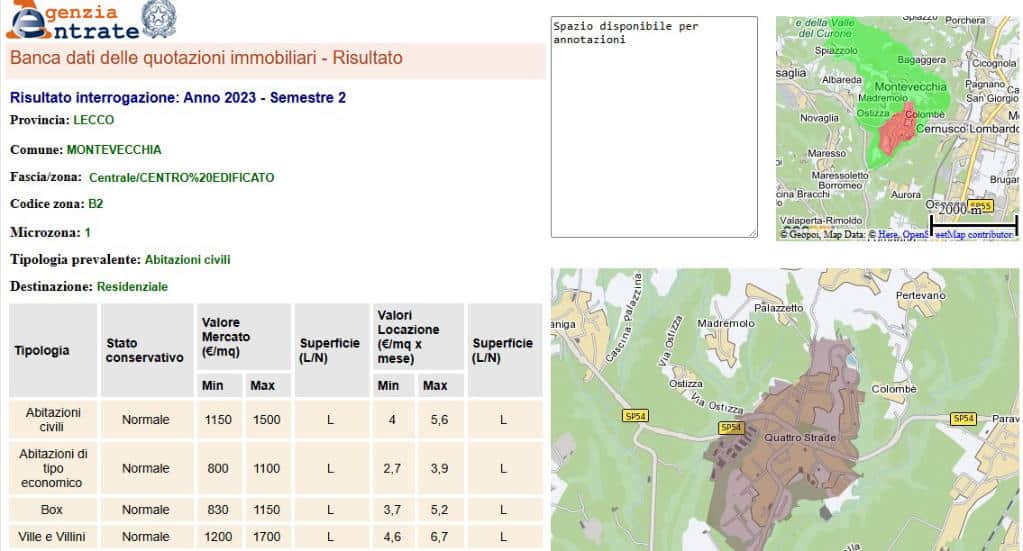Click the annotations box resize handle
The width and height of the screenshot is (1023, 551).
(x=752, y=232)
